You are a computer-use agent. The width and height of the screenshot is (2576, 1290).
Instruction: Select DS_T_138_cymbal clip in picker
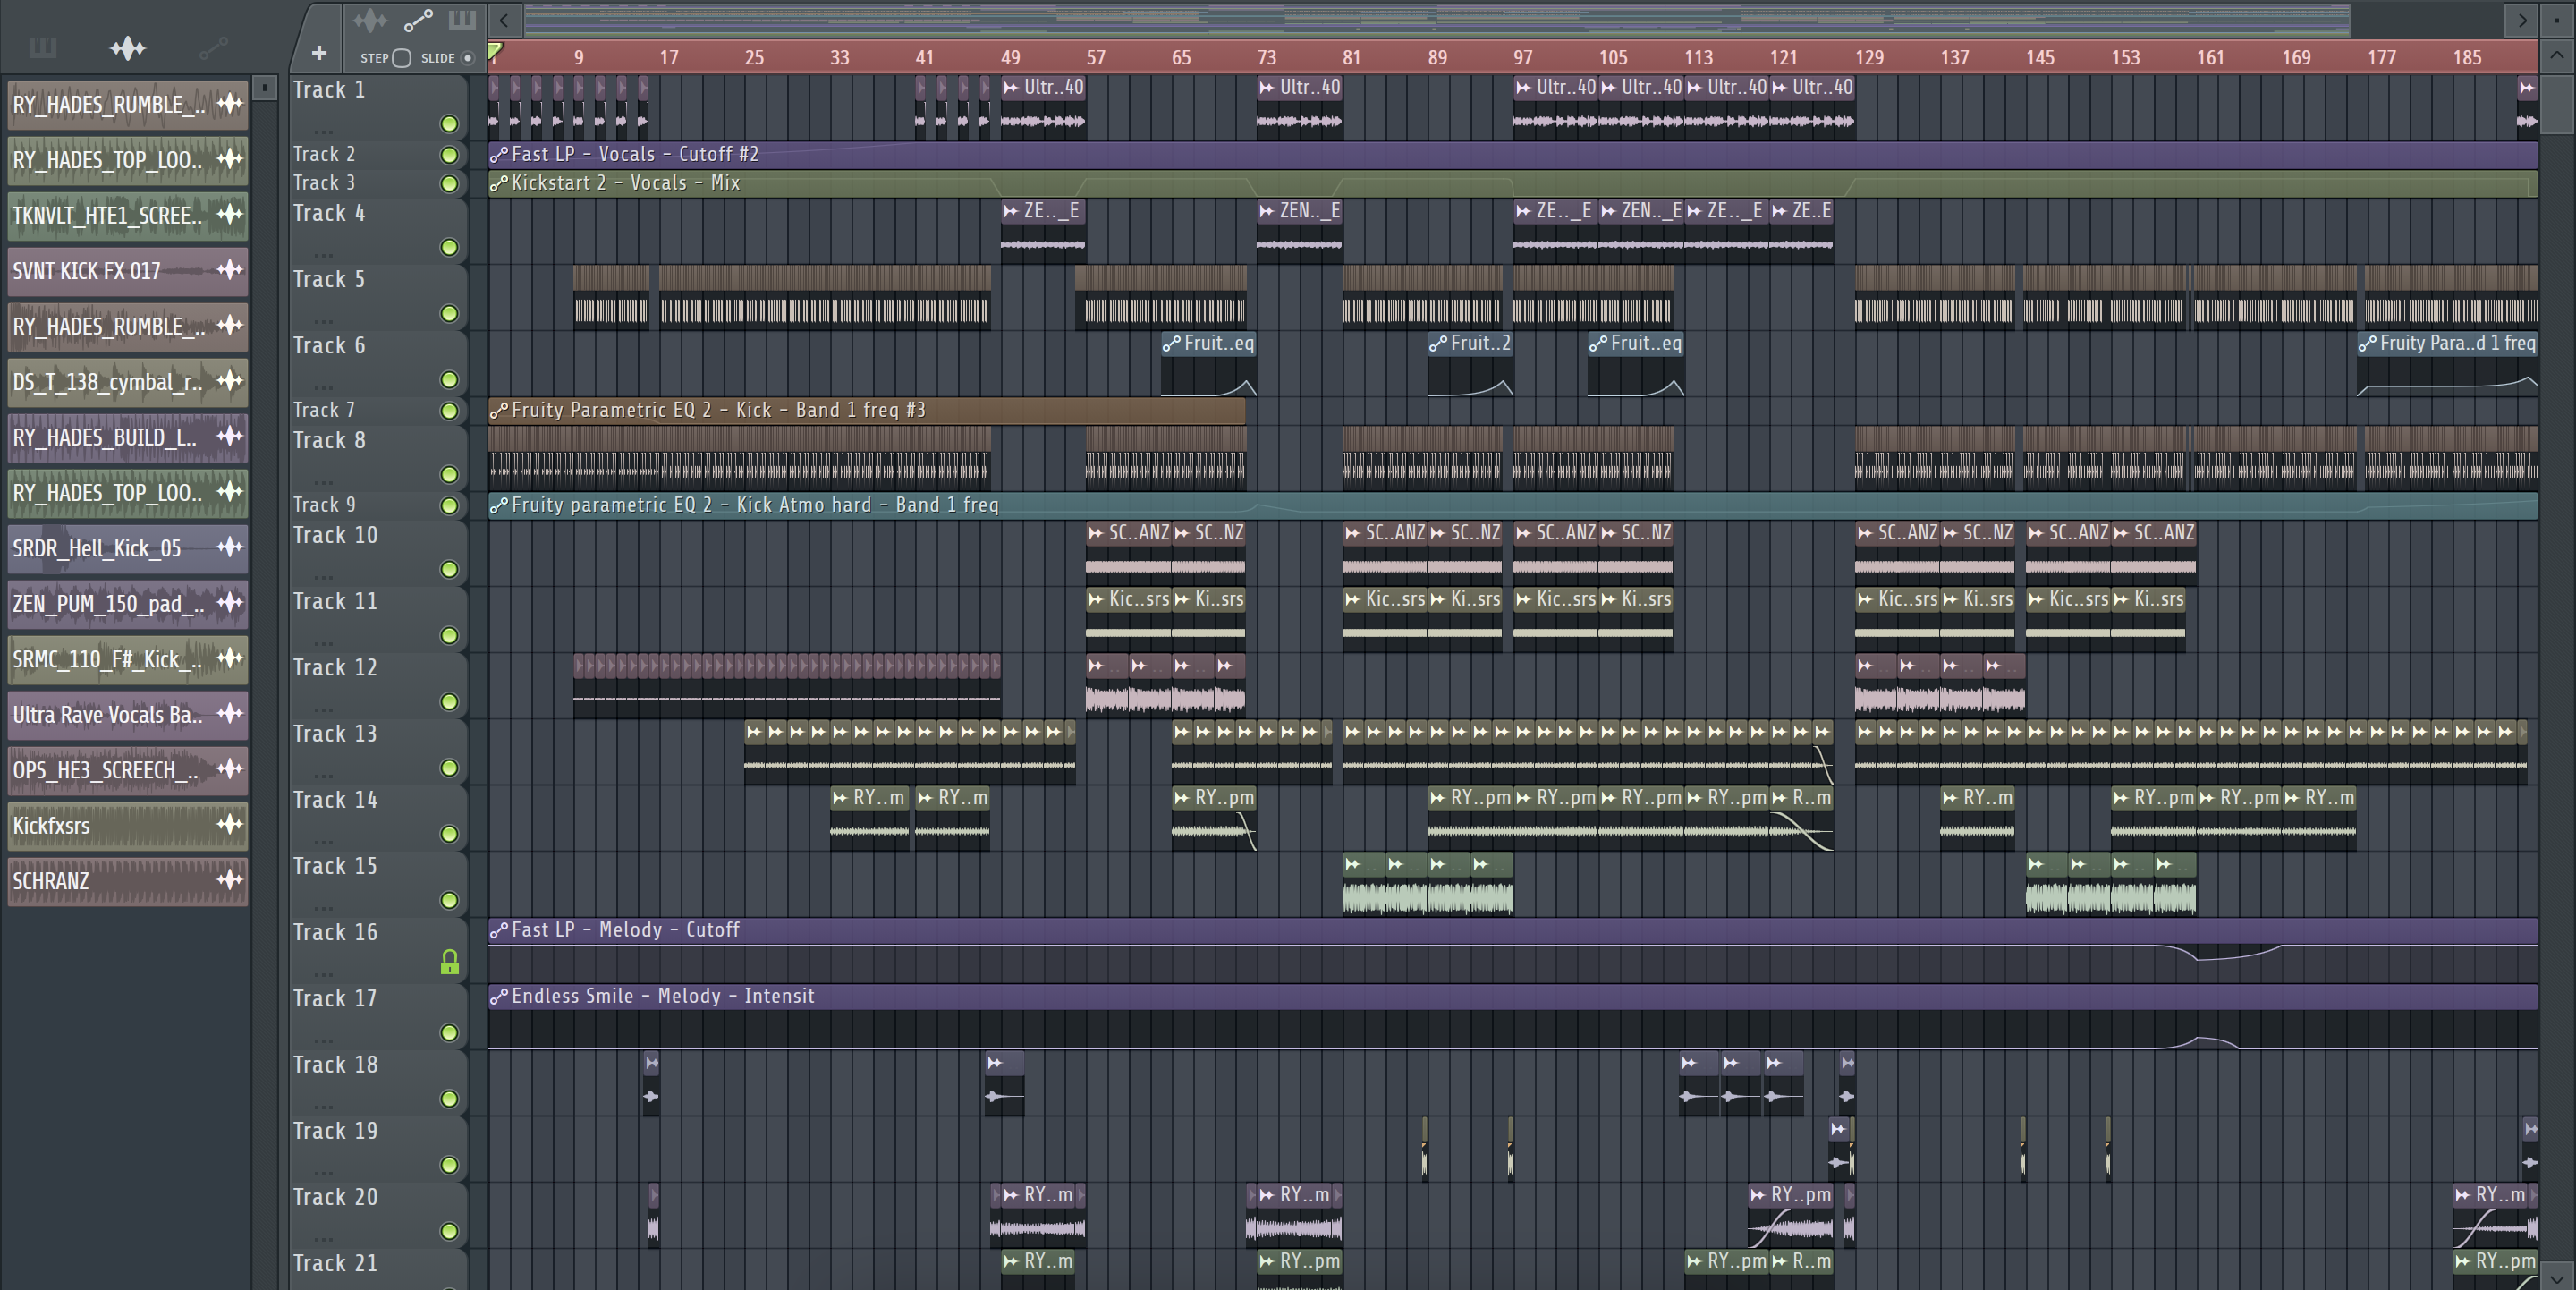click(127, 381)
